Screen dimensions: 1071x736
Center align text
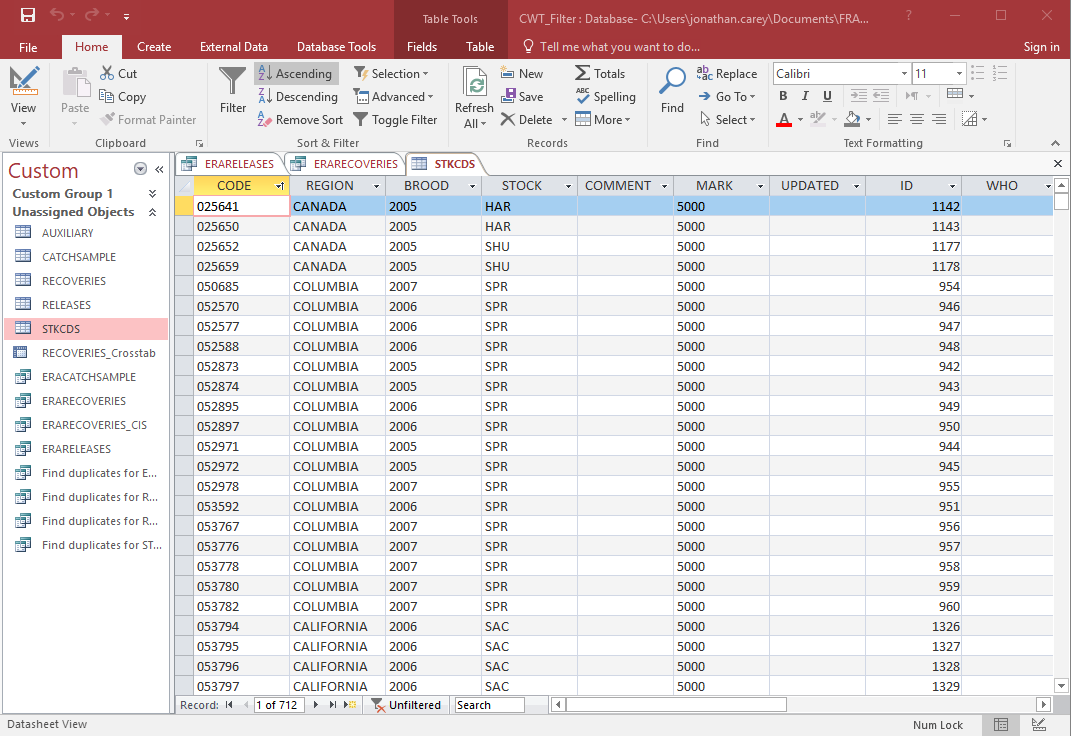[x=917, y=119]
